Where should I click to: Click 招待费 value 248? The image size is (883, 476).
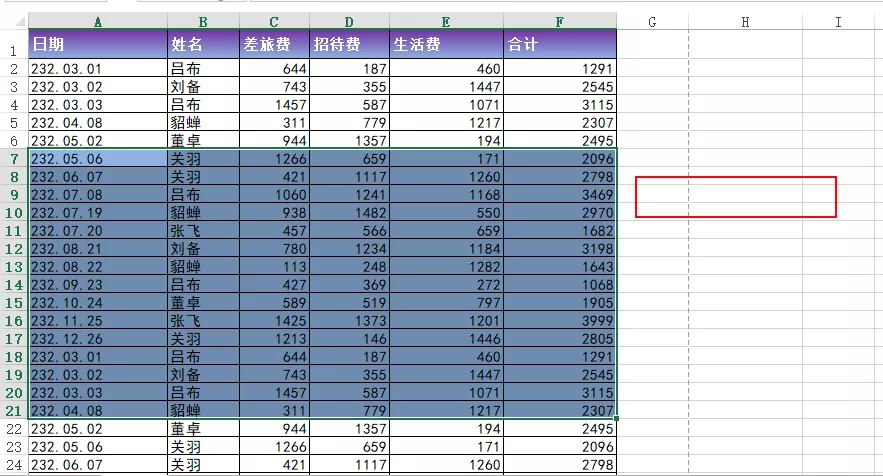[x=349, y=267]
